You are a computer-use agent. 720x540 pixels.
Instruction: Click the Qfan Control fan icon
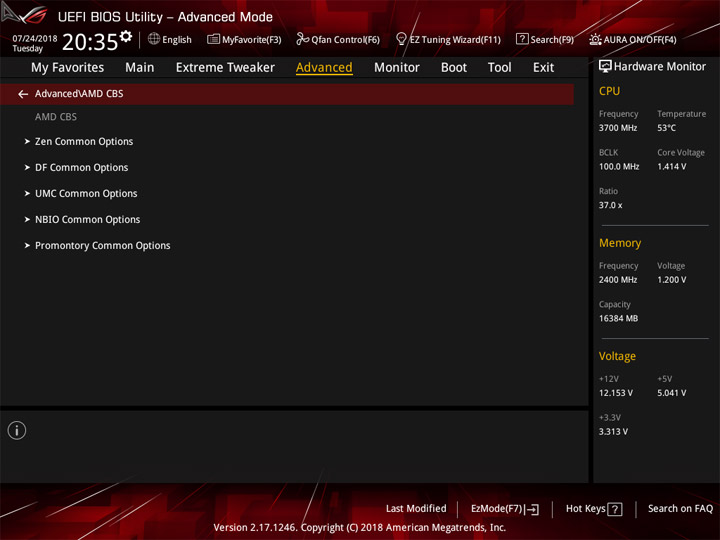[x=302, y=39]
